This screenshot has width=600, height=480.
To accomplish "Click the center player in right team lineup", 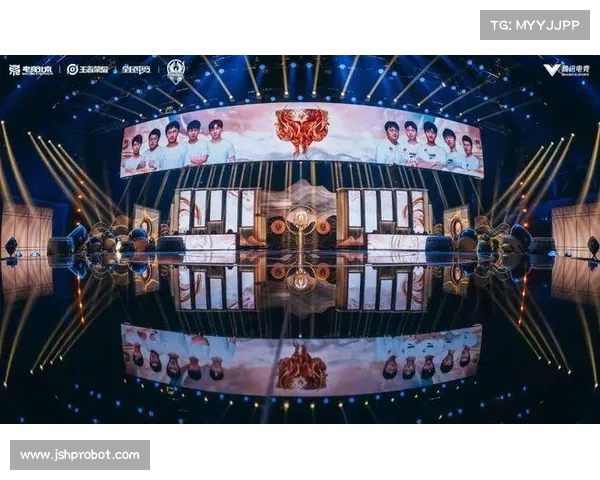I will (430, 145).
